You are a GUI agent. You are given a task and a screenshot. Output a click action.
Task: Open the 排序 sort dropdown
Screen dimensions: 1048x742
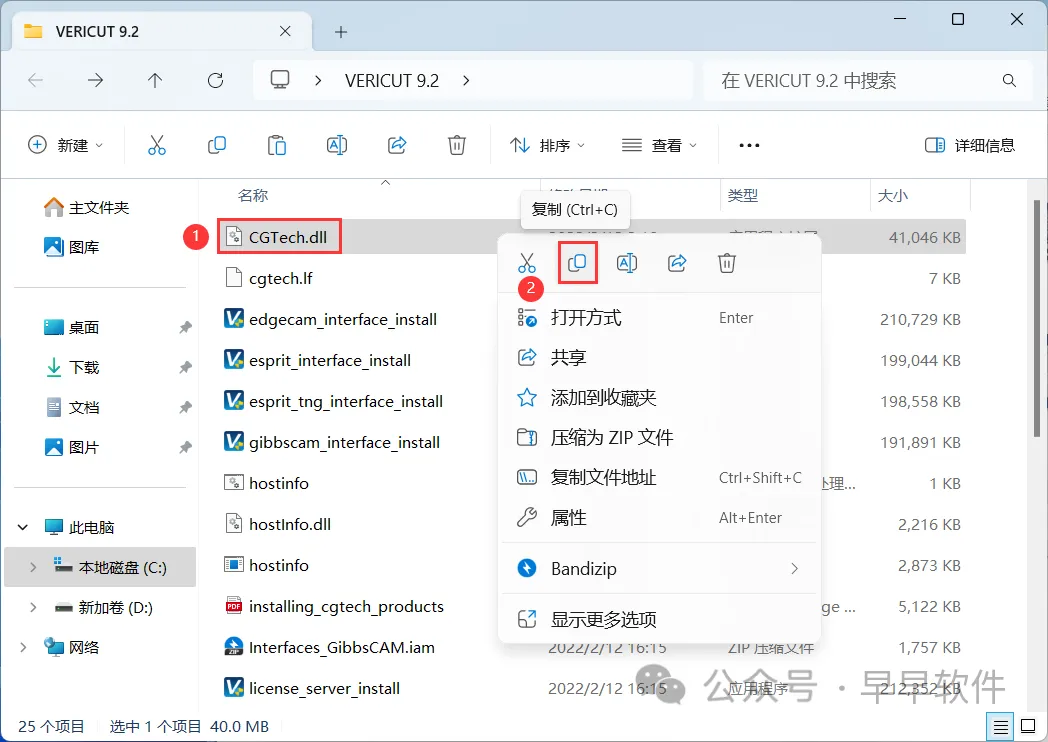[547, 145]
